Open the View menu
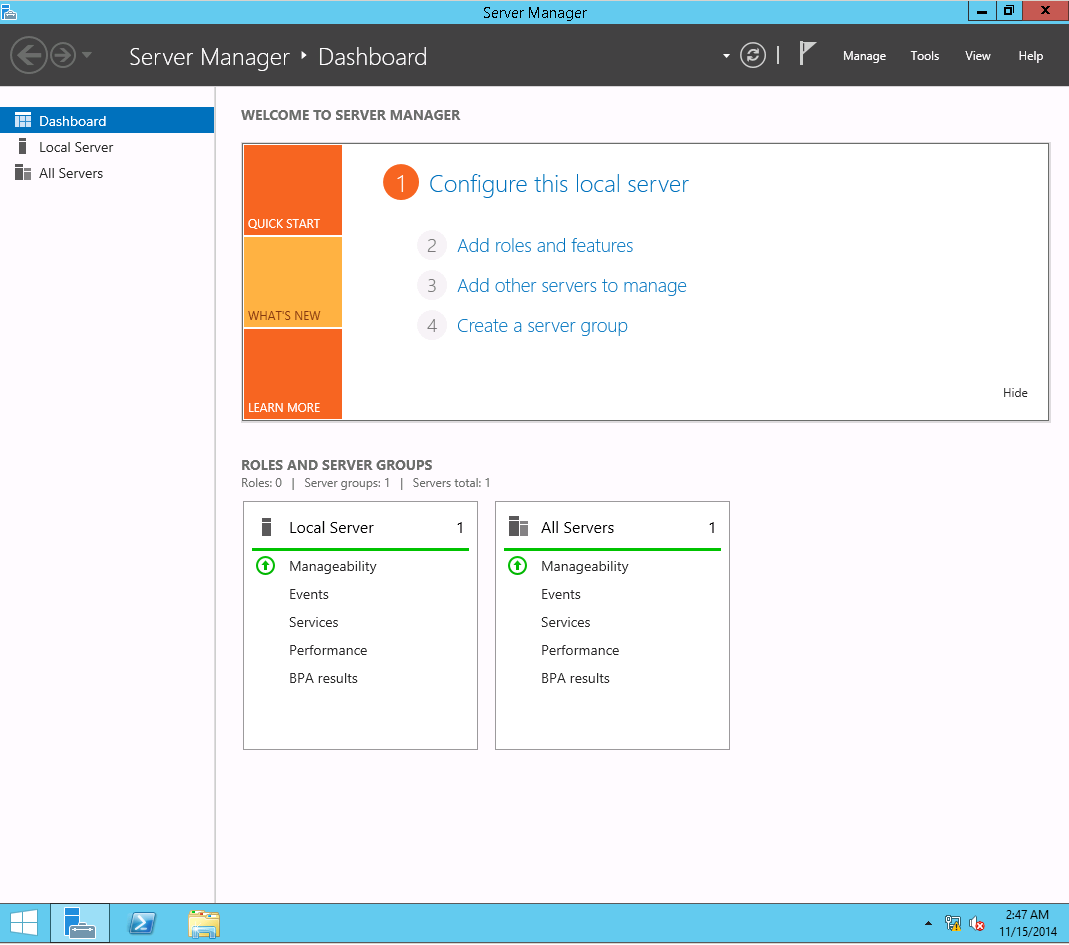1069x945 pixels. click(977, 56)
